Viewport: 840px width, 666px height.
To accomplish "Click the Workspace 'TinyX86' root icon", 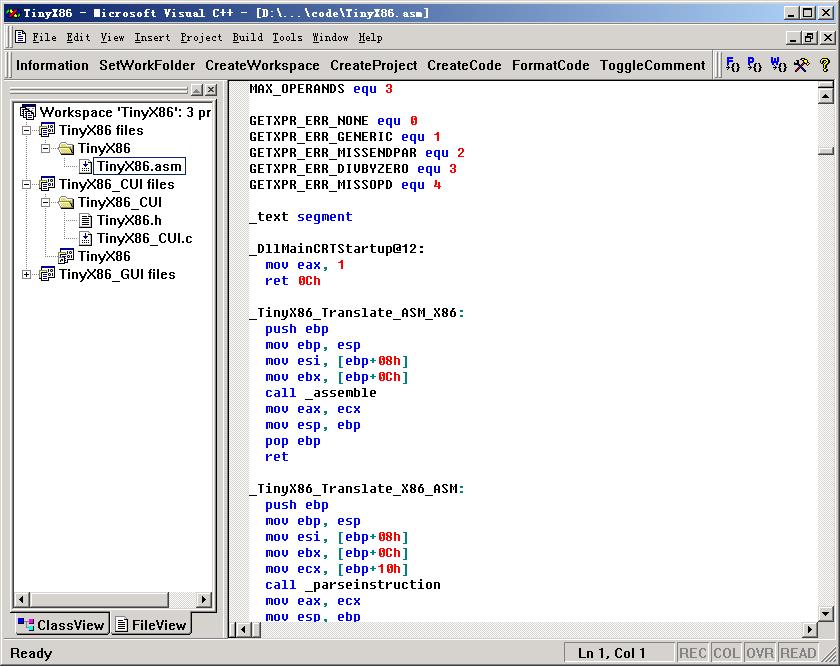I will [x=28, y=112].
